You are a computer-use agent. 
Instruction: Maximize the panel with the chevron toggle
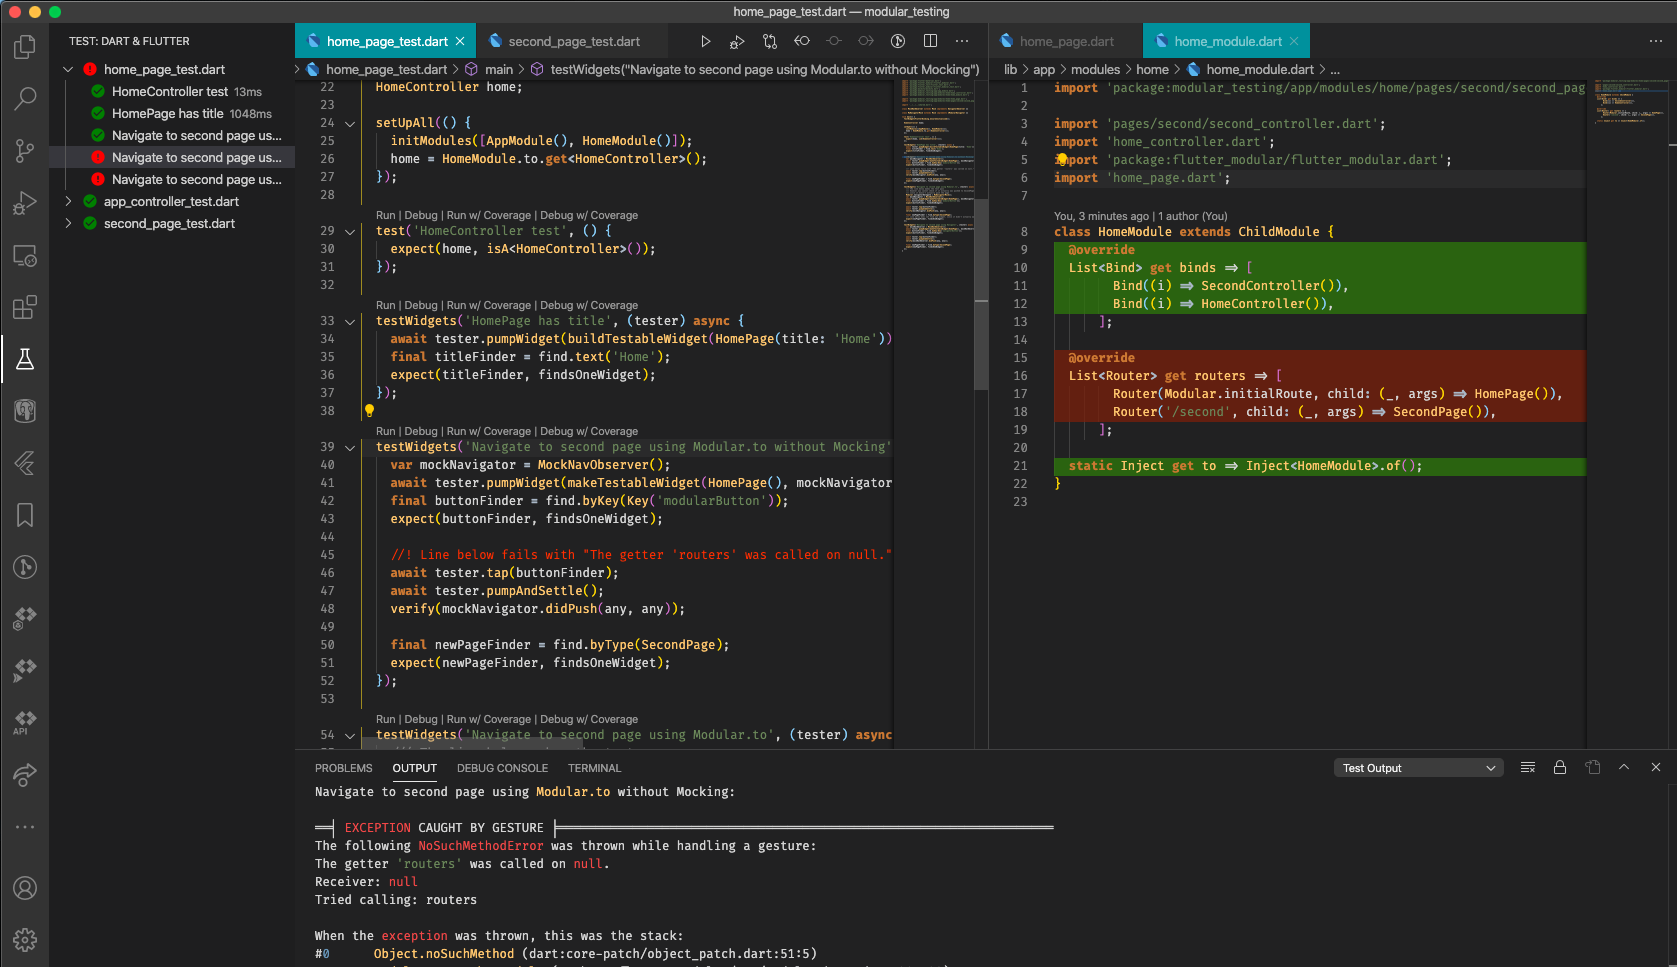1623,767
